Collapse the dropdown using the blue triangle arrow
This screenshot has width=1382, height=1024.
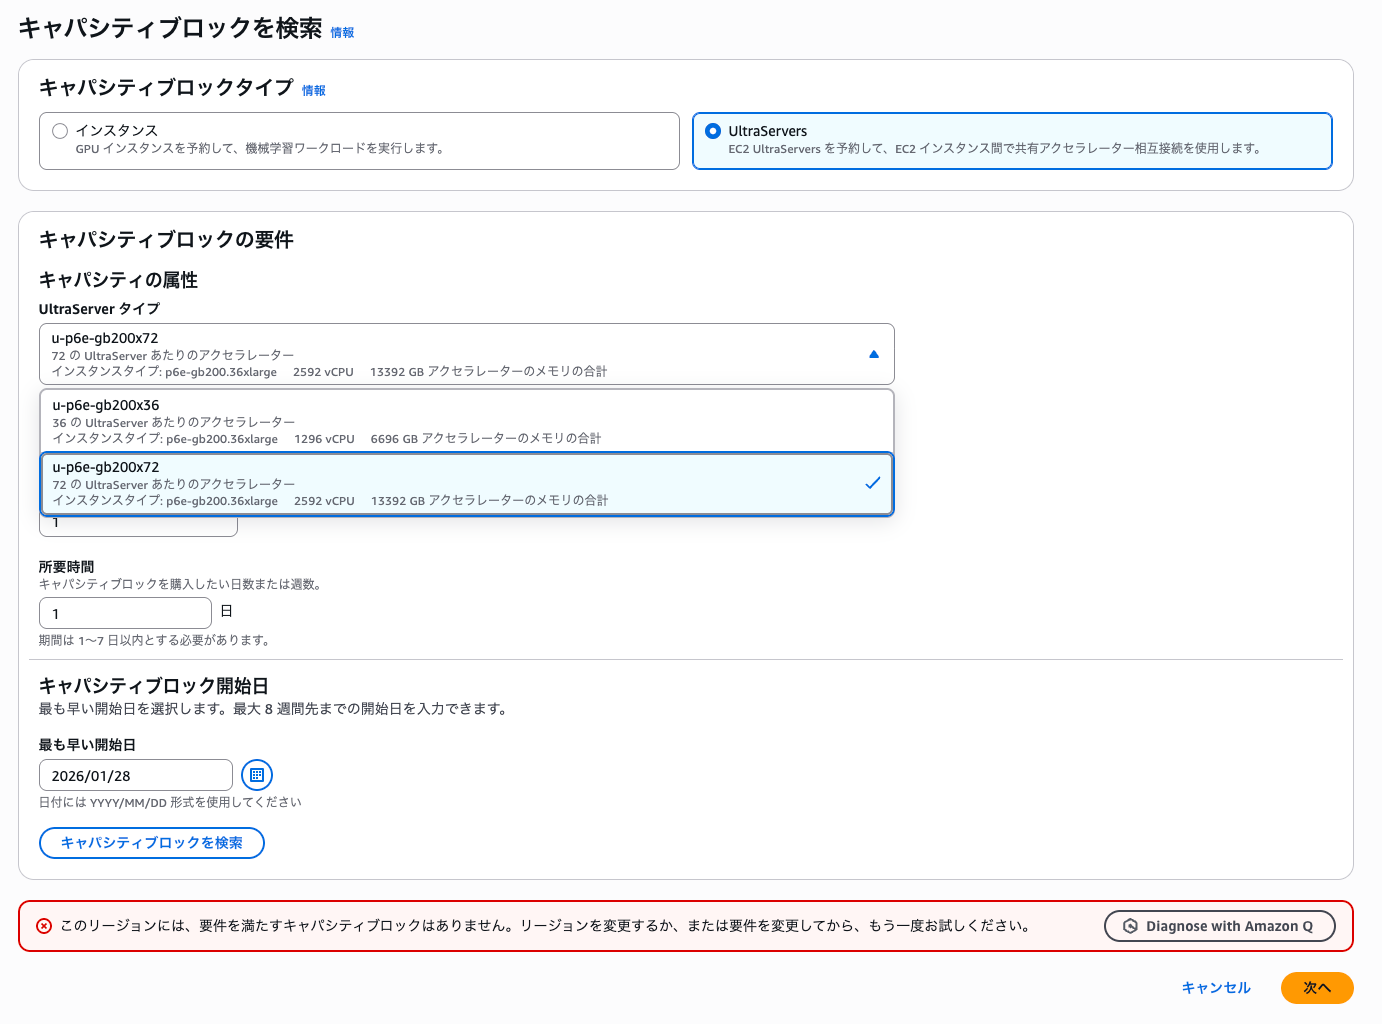click(873, 354)
